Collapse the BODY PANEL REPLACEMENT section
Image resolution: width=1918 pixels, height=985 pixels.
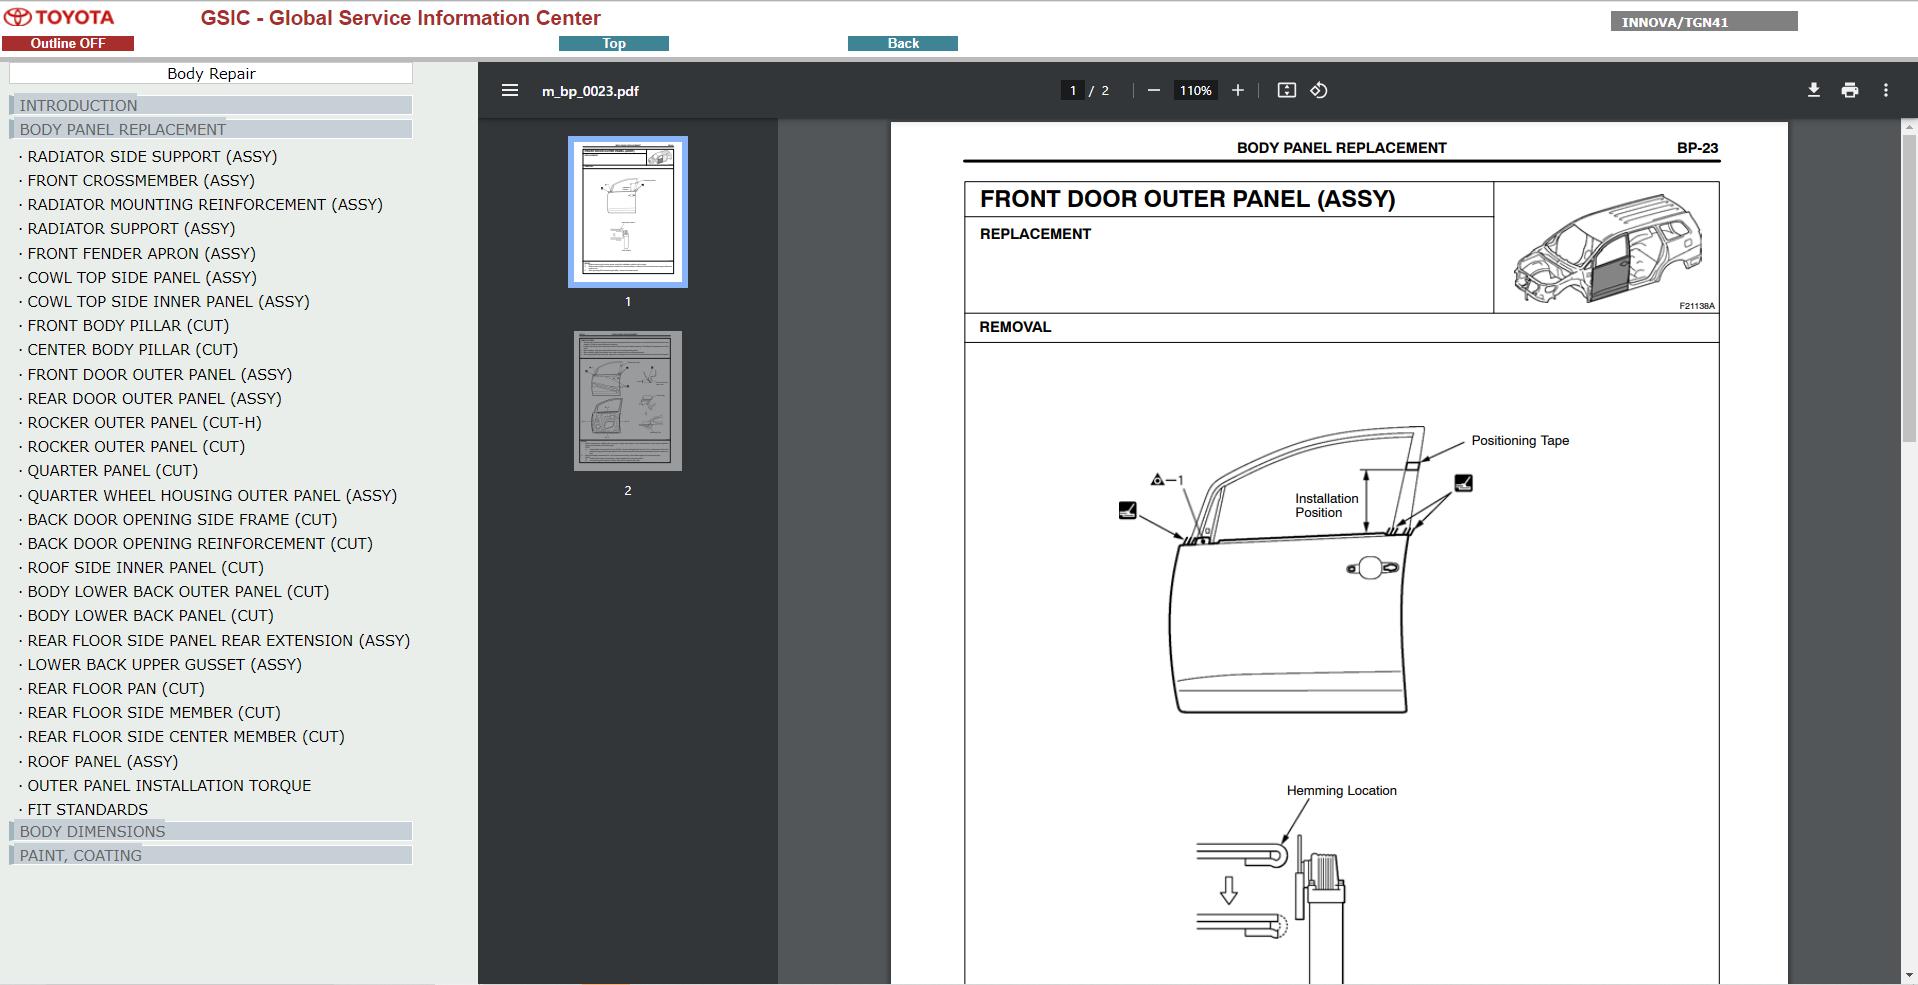click(210, 129)
